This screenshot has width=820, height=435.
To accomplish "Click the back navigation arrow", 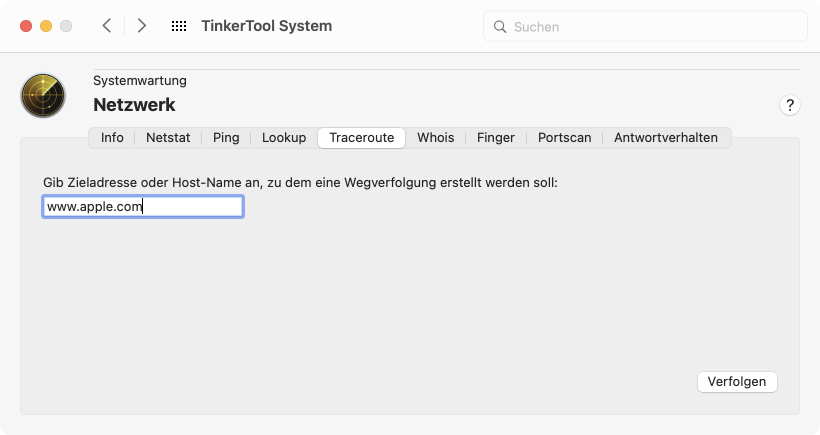I will point(107,26).
